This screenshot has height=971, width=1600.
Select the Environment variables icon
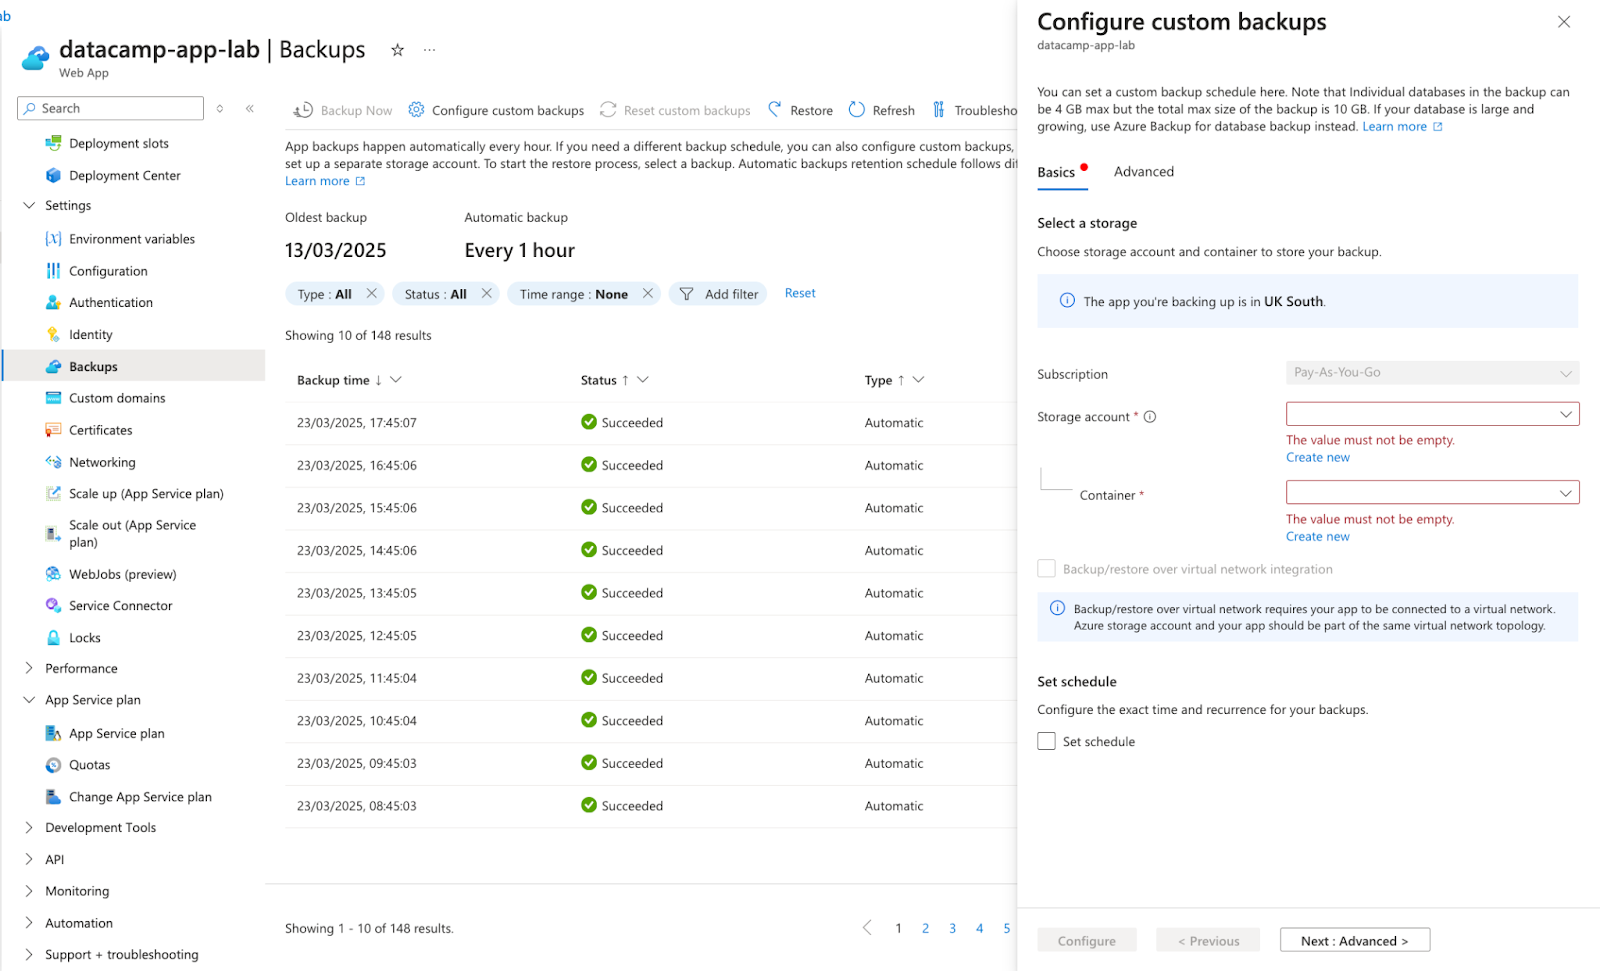coord(53,239)
